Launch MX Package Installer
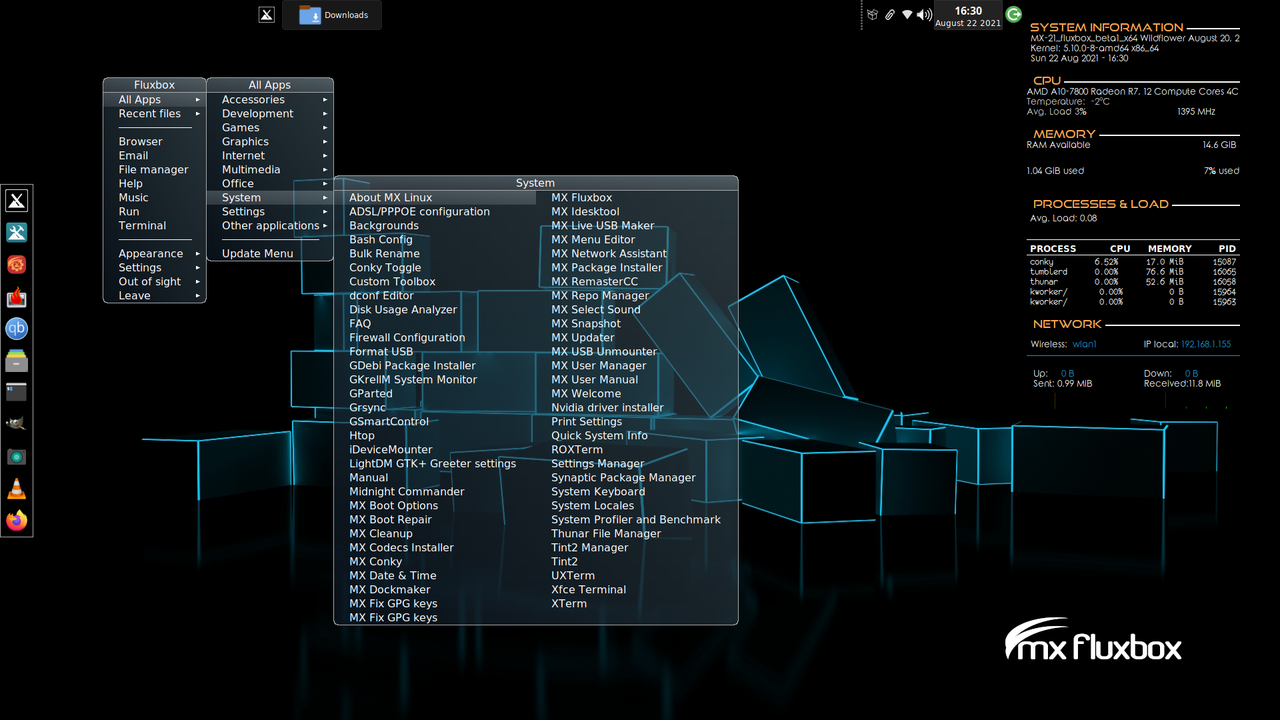The image size is (1280, 720). 637,268
